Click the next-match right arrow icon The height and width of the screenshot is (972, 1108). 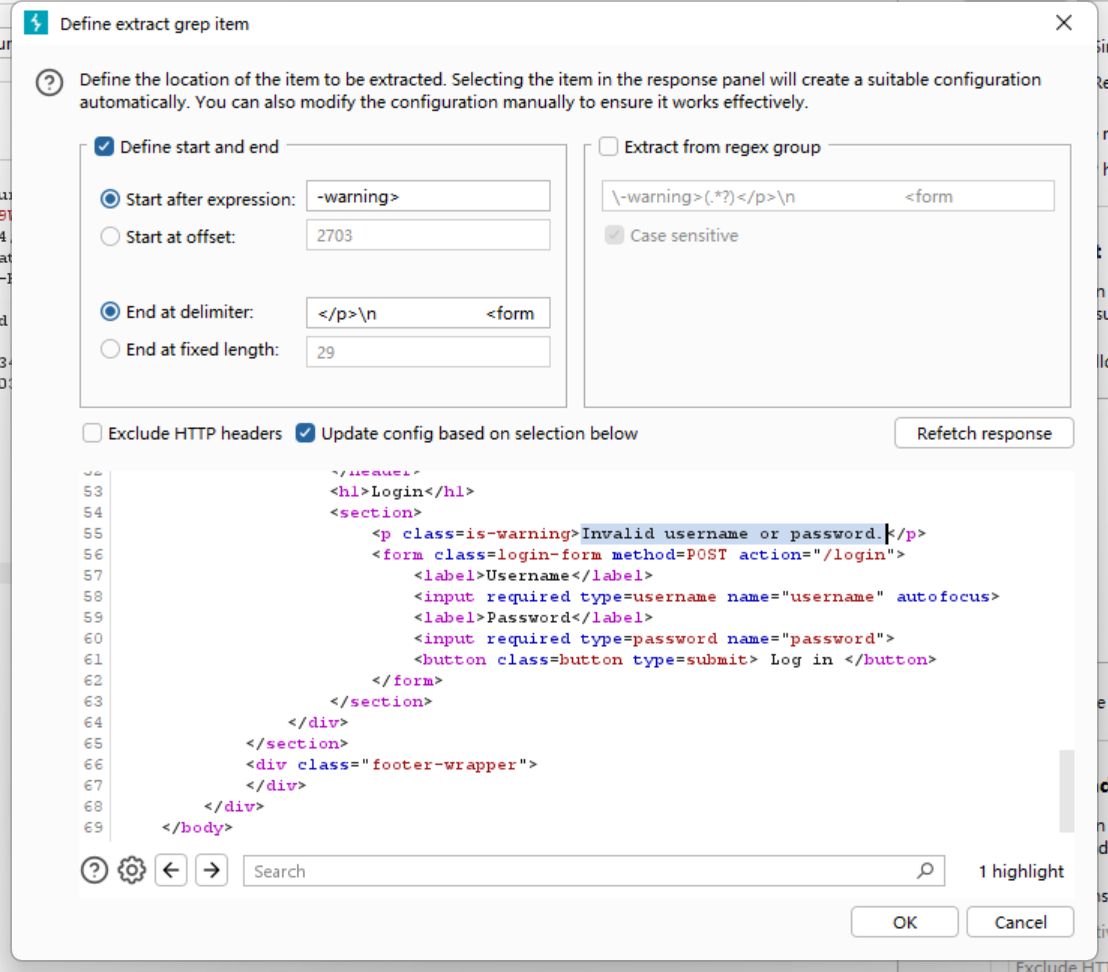(x=210, y=870)
